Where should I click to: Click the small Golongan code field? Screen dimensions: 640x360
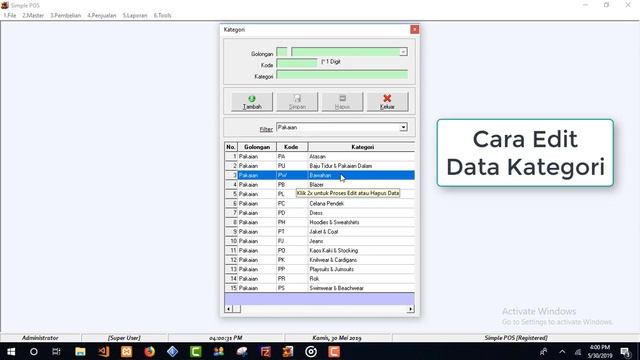(x=282, y=52)
